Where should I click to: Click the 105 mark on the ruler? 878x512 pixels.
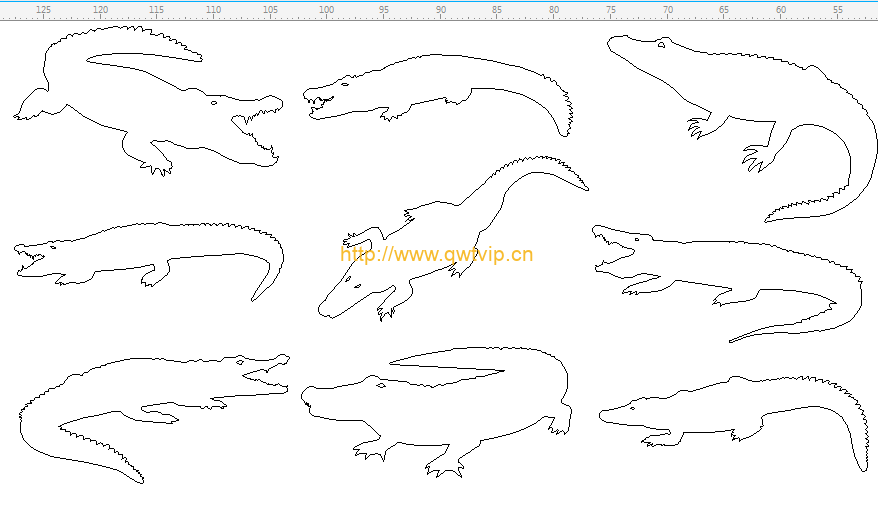pyautogui.click(x=270, y=10)
